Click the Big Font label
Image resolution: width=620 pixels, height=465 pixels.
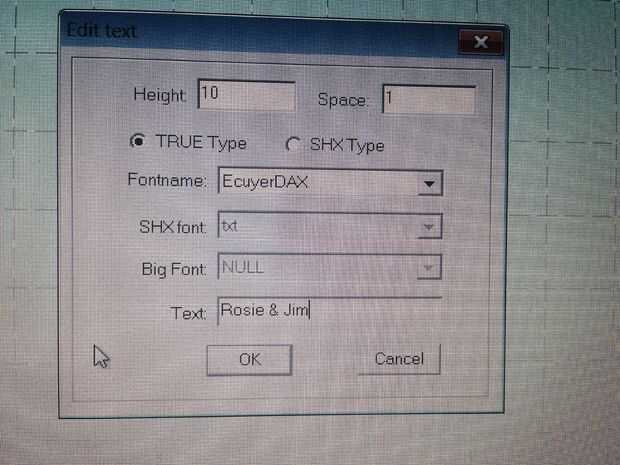(174, 269)
